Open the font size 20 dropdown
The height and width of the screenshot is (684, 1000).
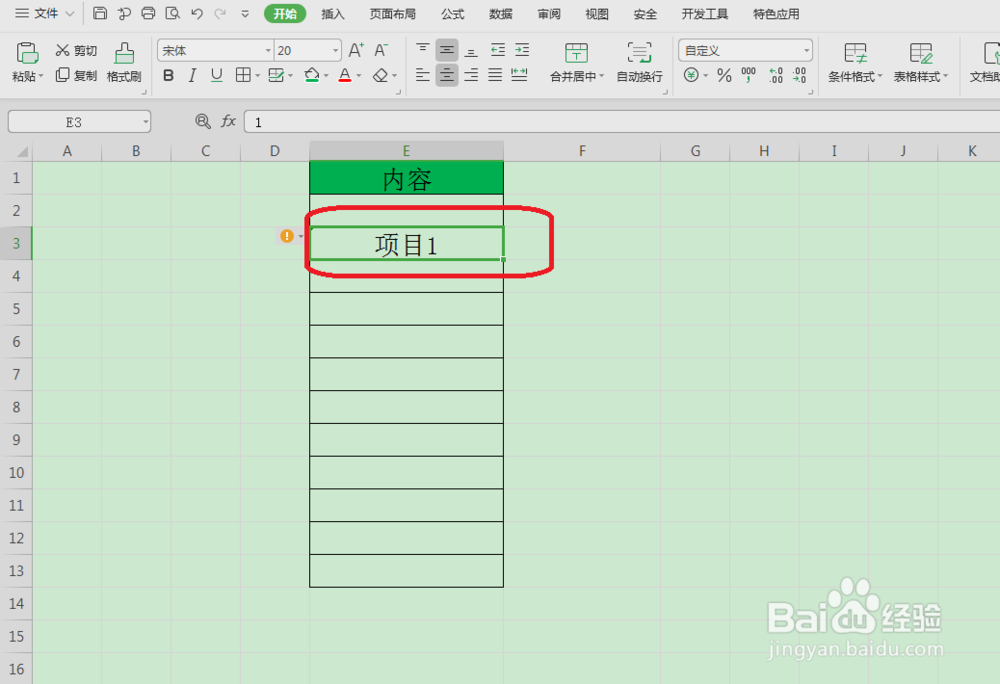pos(335,50)
